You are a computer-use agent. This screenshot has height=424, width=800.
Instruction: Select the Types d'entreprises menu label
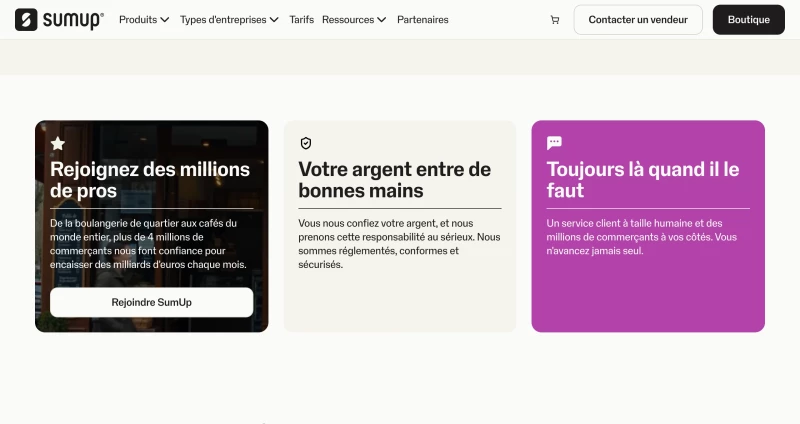click(x=223, y=20)
